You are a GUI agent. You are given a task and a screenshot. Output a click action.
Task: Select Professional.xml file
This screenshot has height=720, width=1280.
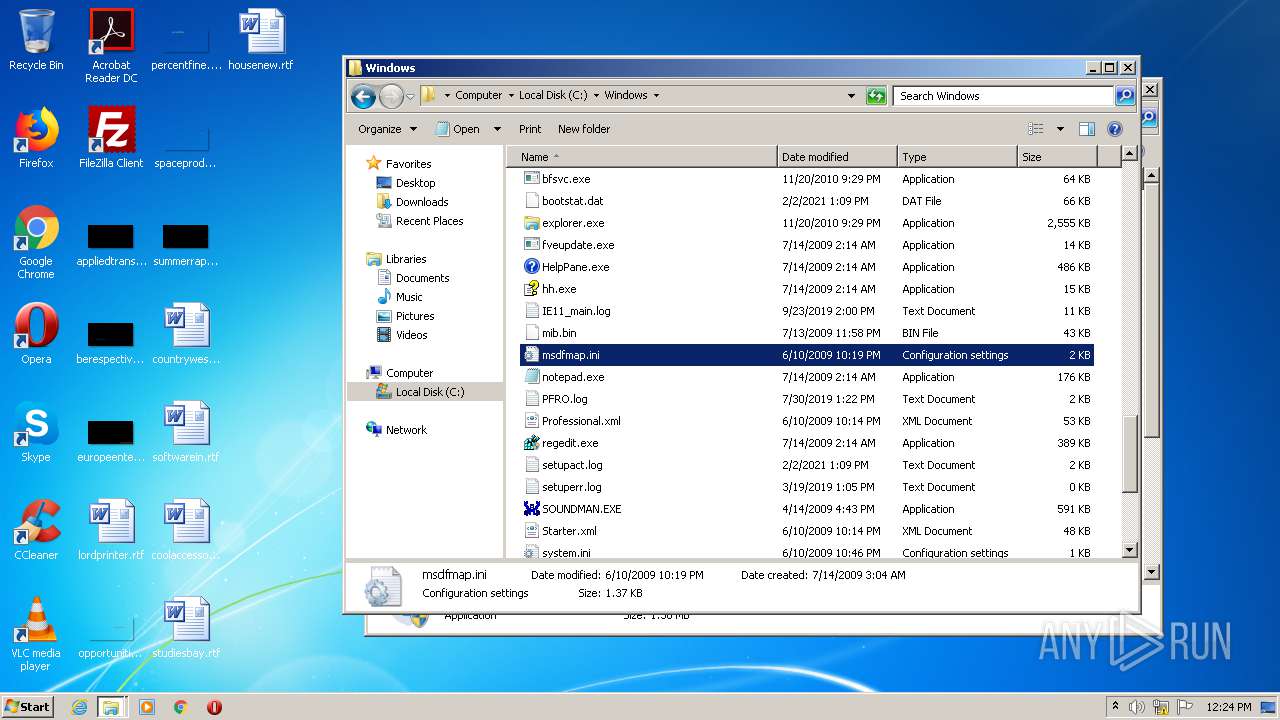tap(581, 421)
